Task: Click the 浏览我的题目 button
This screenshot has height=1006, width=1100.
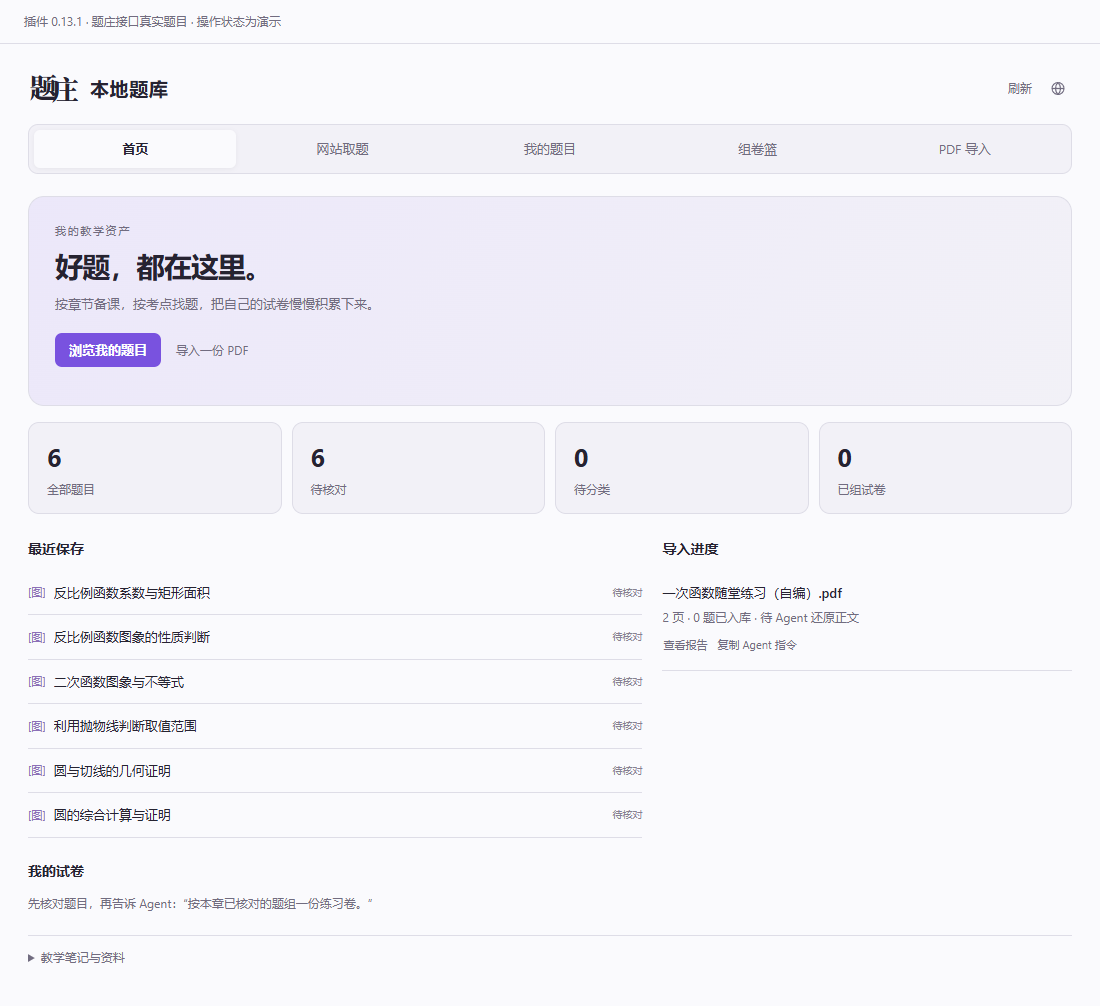Action: (x=108, y=350)
